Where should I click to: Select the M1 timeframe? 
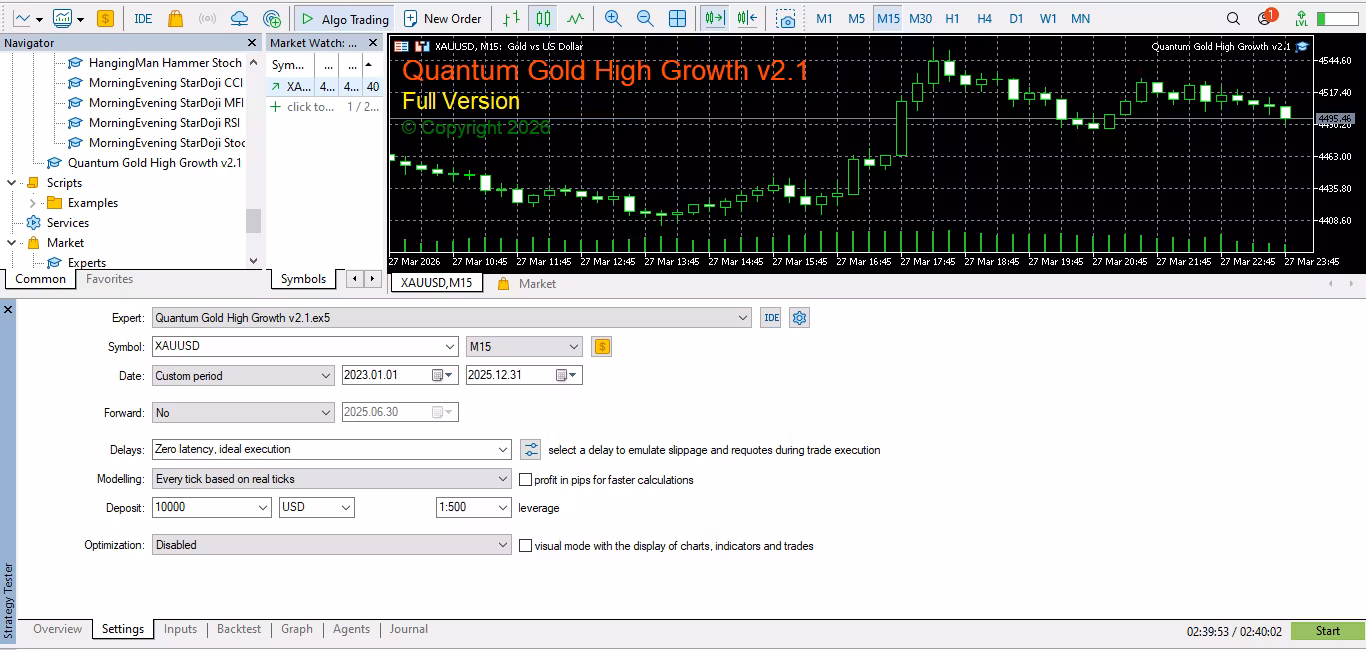coord(824,18)
